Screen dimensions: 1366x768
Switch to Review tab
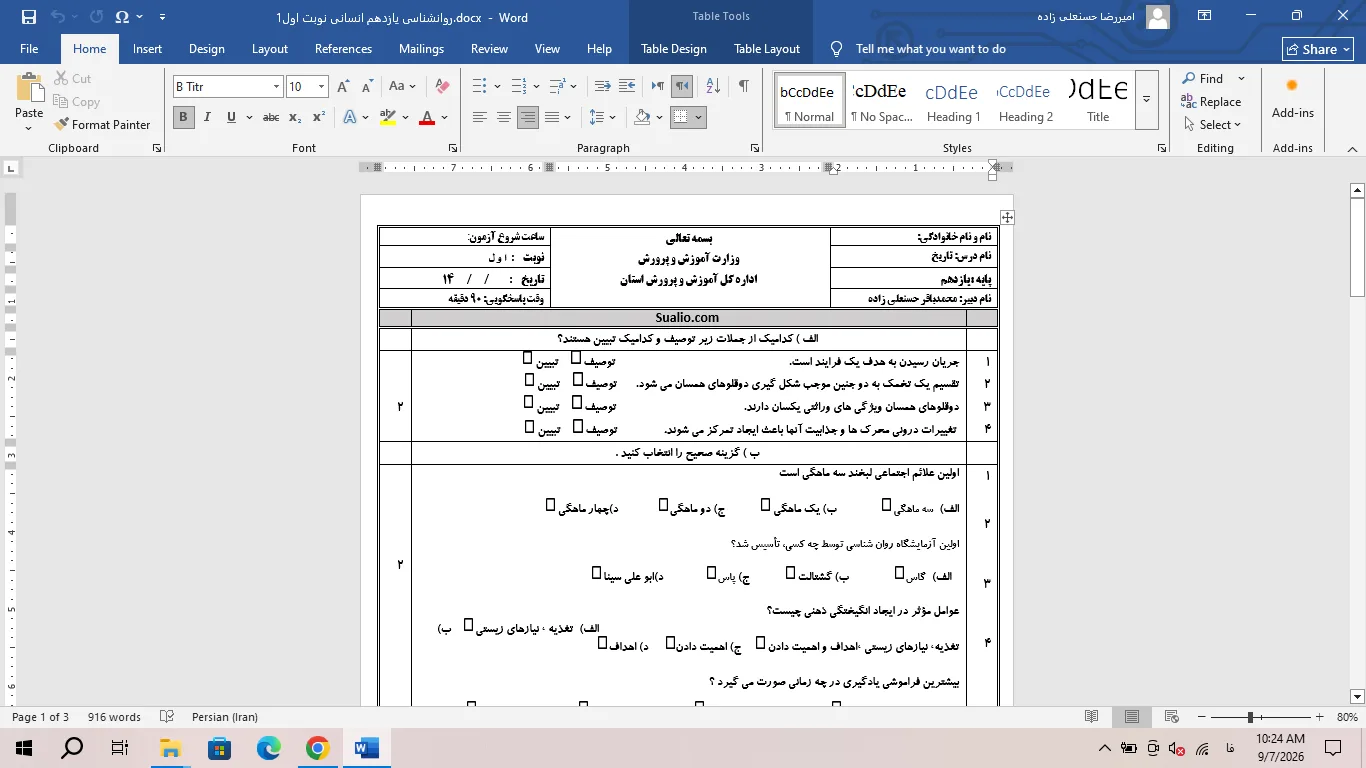[x=489, y=49]
